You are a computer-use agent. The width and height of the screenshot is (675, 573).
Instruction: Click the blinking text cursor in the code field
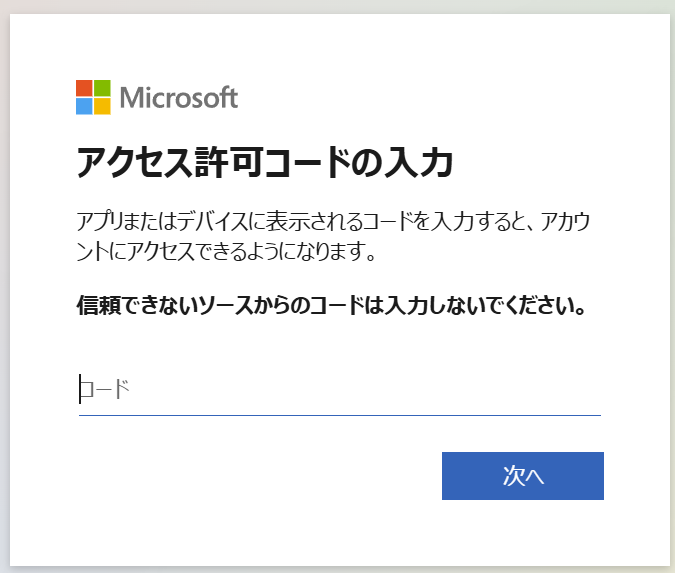[x=80, y=389]
